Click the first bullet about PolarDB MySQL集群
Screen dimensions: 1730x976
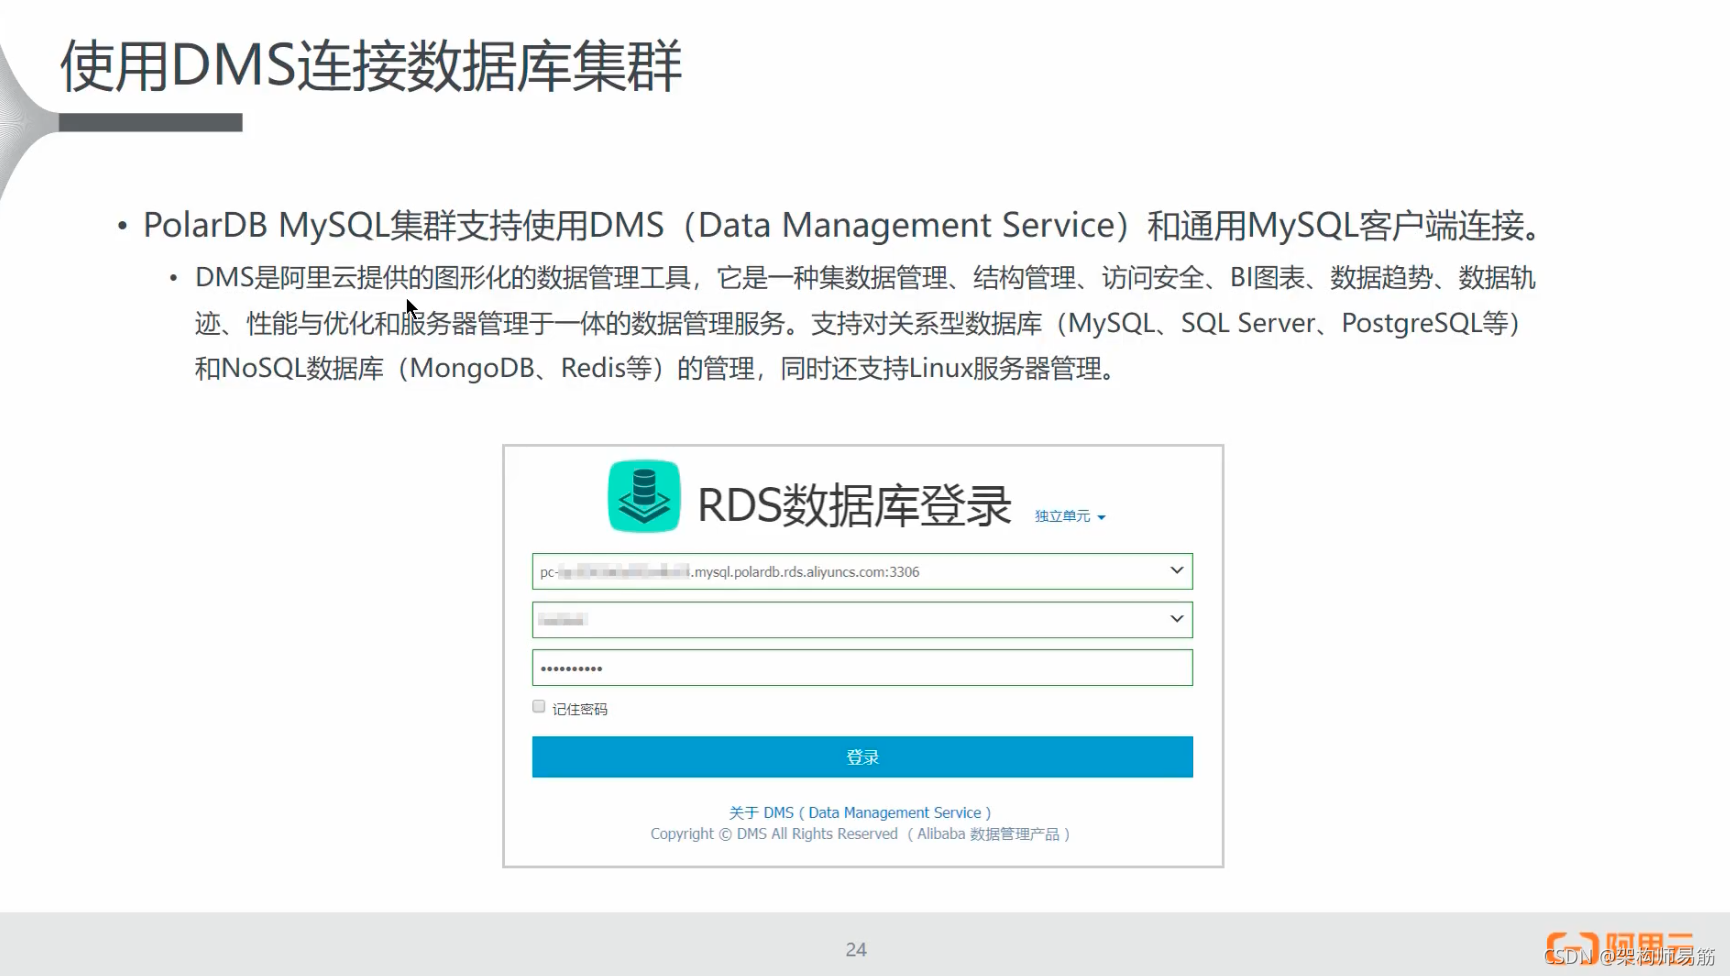pos(842,225)
